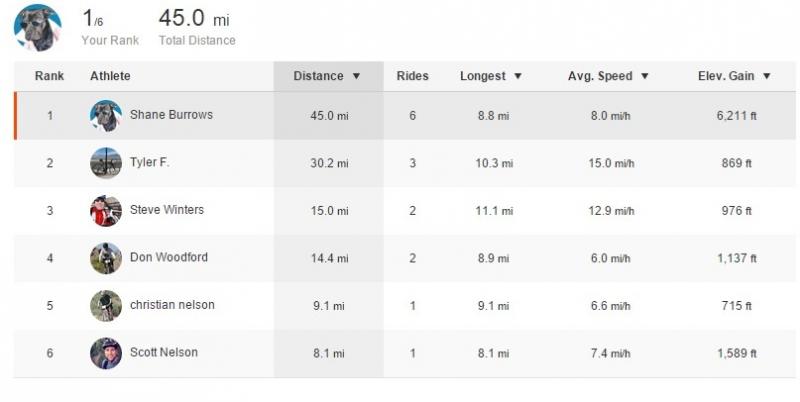The width and height of the screenshot is (800, 402).
Task: Open Don Woodford's name link
Action: pos(169,257)
